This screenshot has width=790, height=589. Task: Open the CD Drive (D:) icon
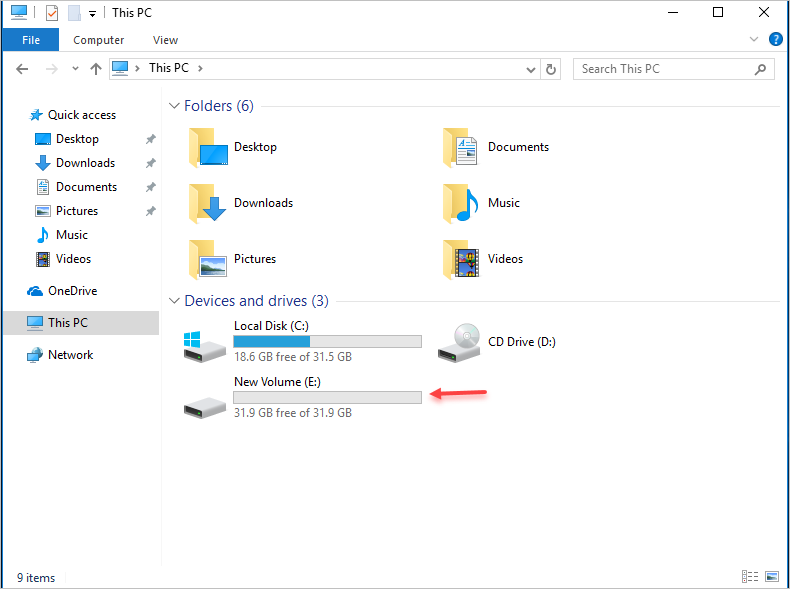tap(460, 342)
